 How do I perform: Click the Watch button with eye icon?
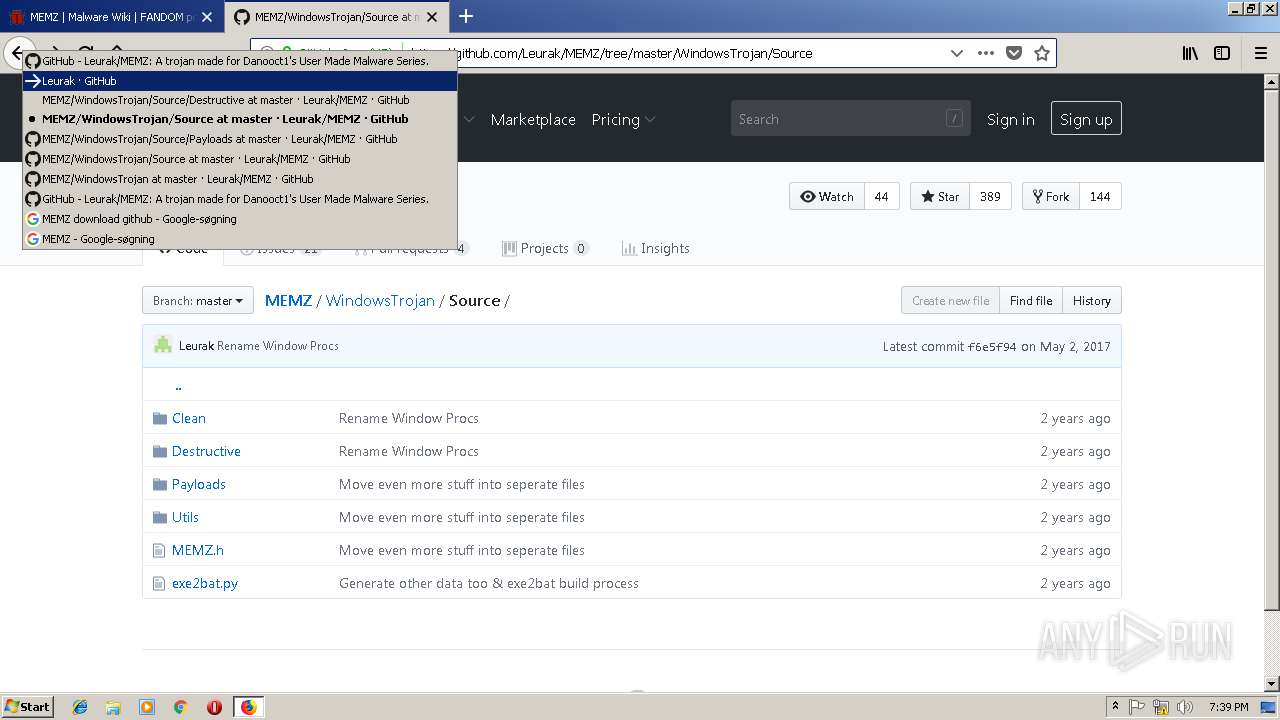(826, 197)
